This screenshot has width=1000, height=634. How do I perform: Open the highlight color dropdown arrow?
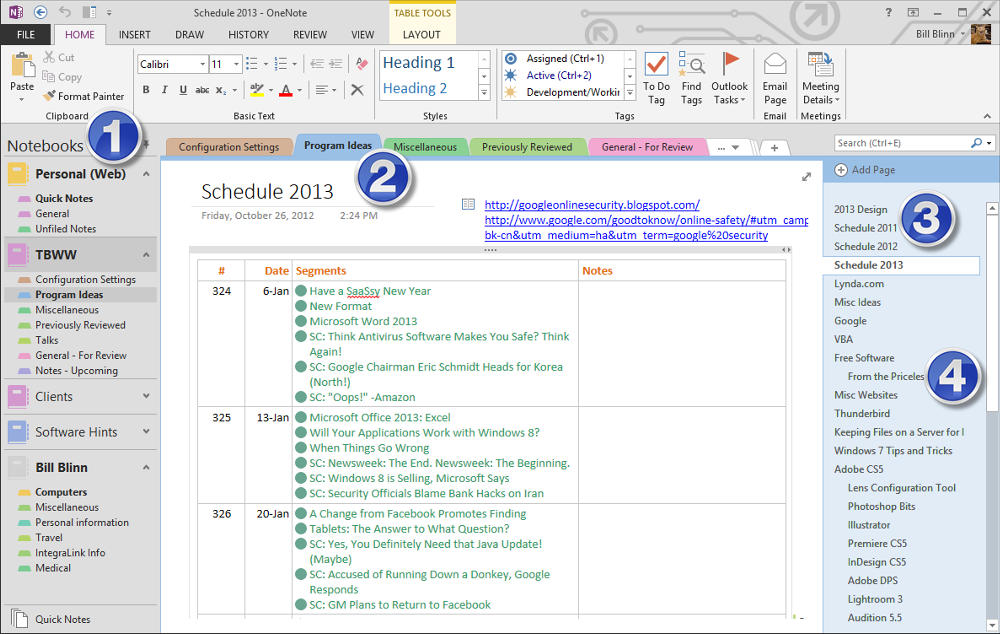[270, 90]
